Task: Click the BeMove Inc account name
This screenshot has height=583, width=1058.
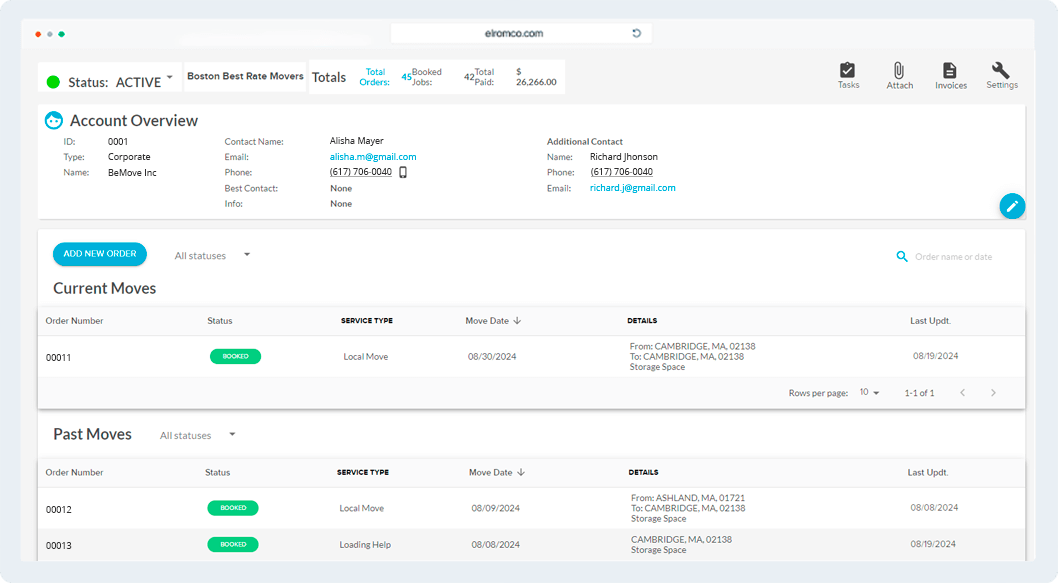Action: coord(132,173)
